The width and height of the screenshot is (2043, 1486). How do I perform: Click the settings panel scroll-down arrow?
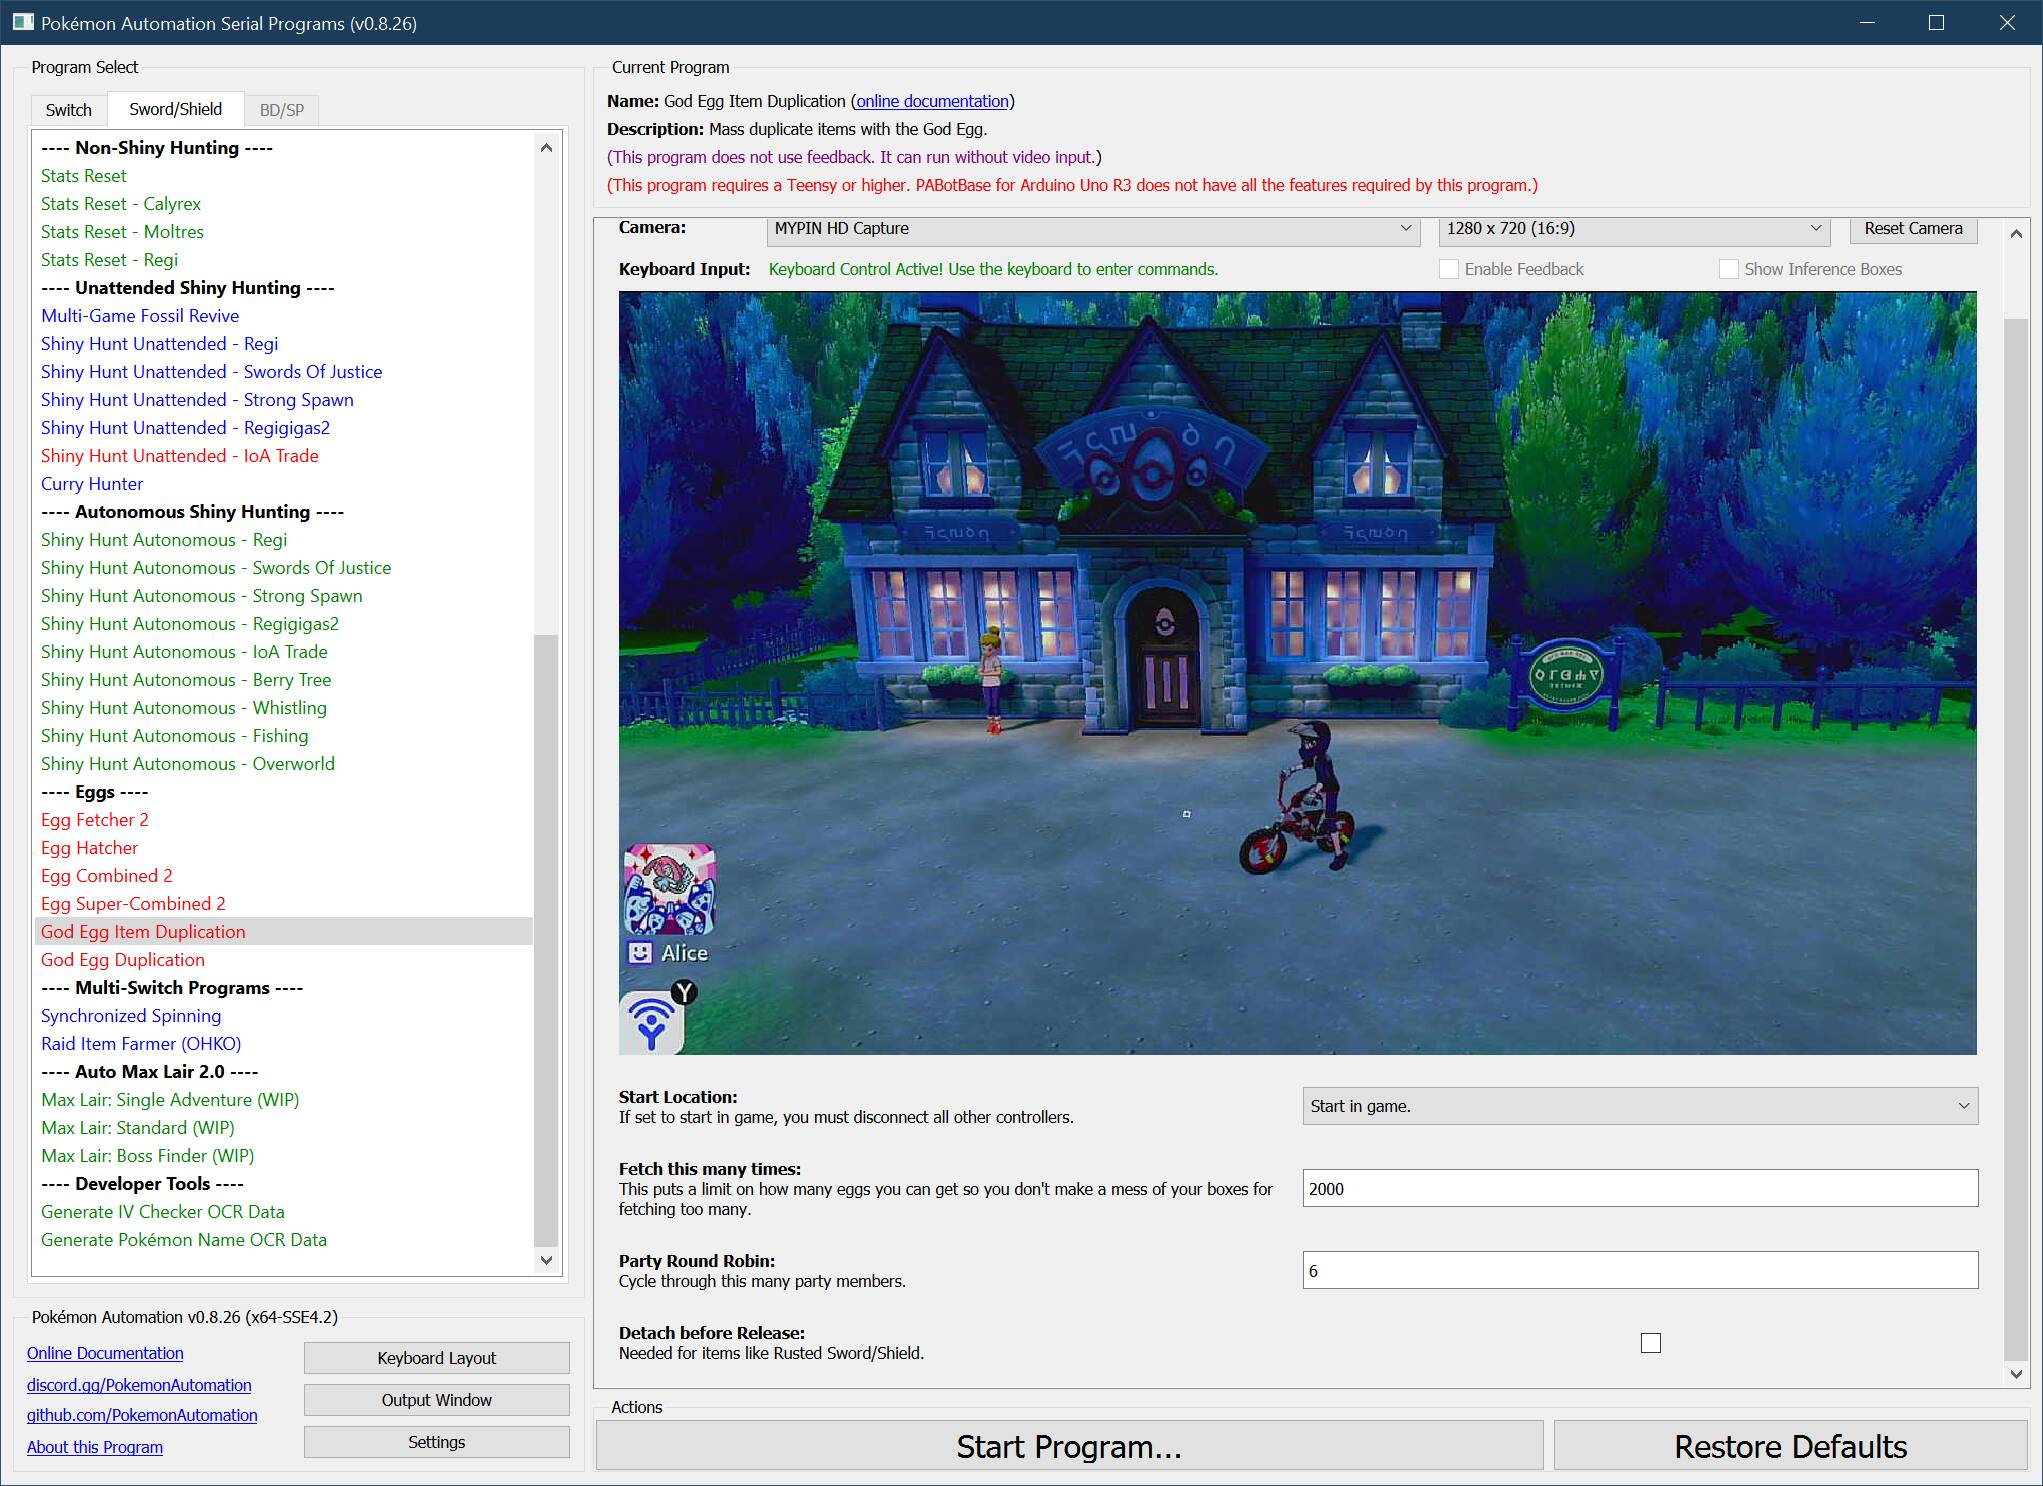(x=2016, y=1374)
